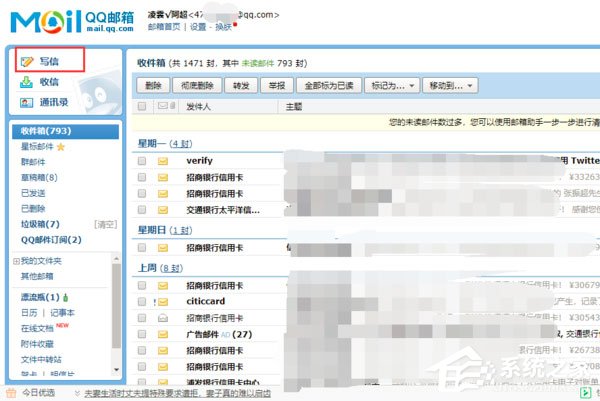
Task: Select the checkbox beside the citiccard email
Action: tap(142, 301)
